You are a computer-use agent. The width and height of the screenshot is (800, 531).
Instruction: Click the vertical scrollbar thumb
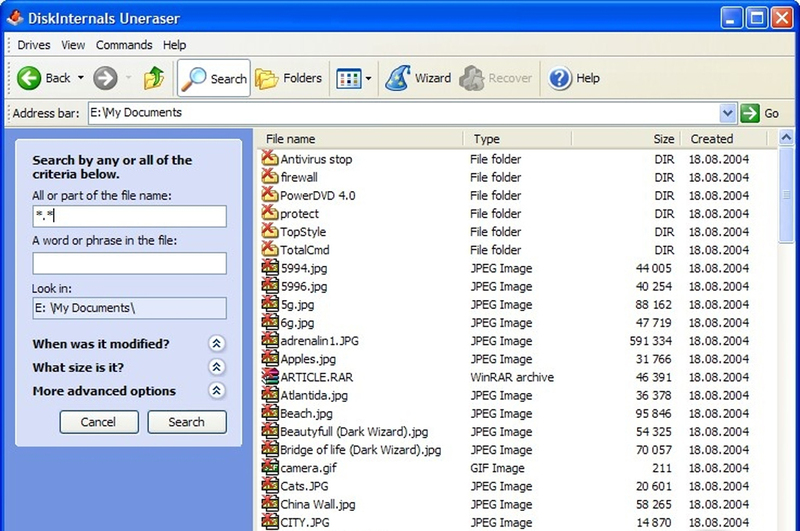(786, 195)
